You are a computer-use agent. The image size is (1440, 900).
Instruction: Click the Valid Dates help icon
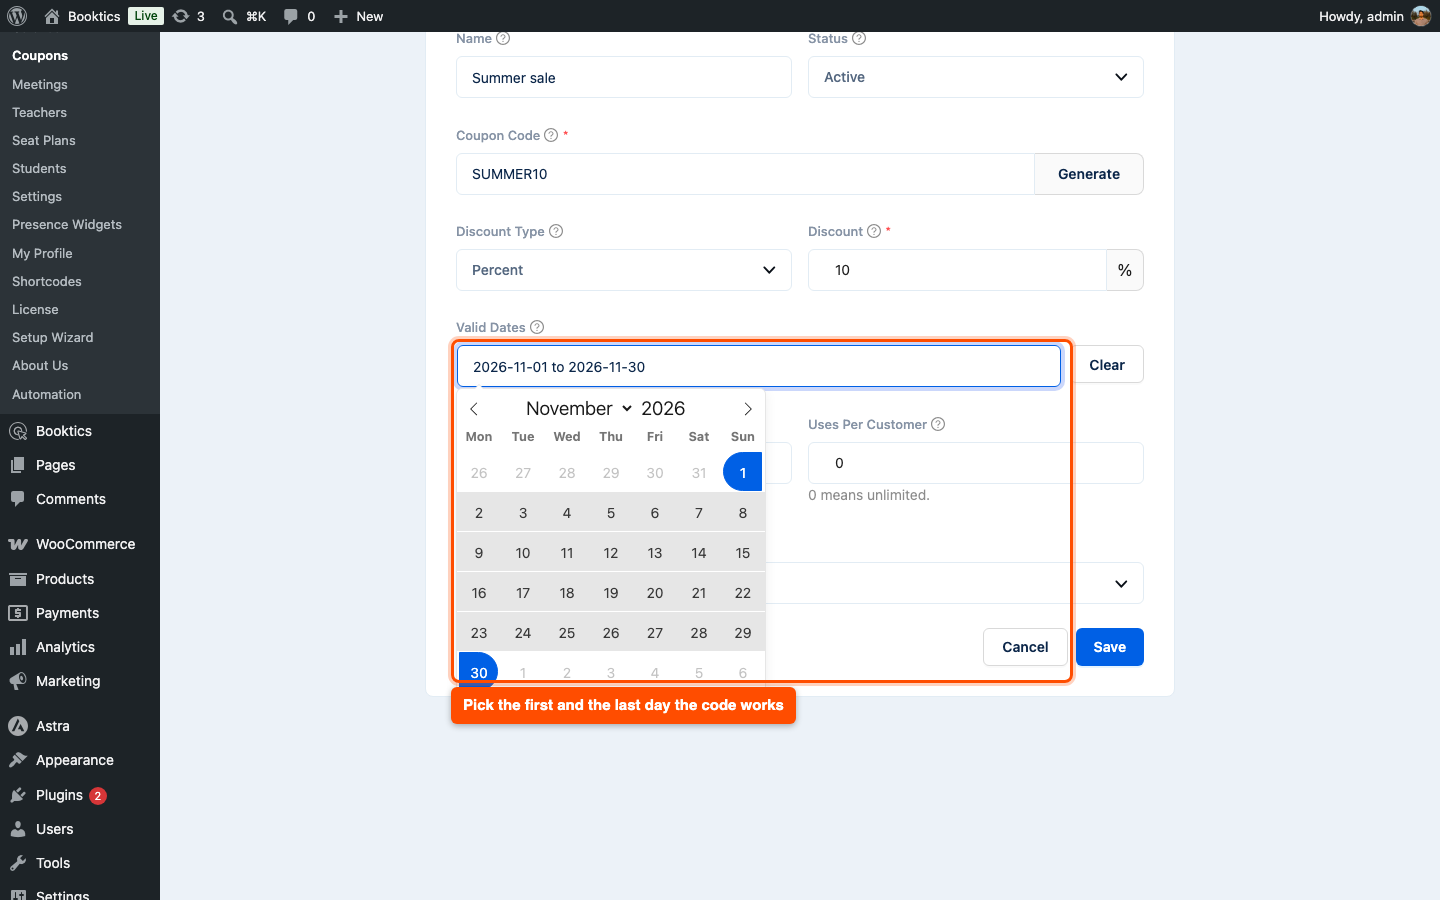pyautogui.click(x=537, y=327)
